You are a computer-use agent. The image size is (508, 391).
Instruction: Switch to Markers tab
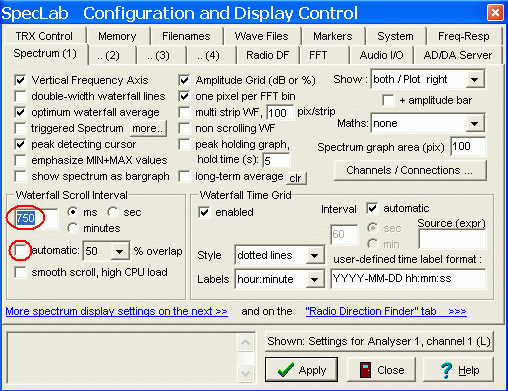(333, 36)
